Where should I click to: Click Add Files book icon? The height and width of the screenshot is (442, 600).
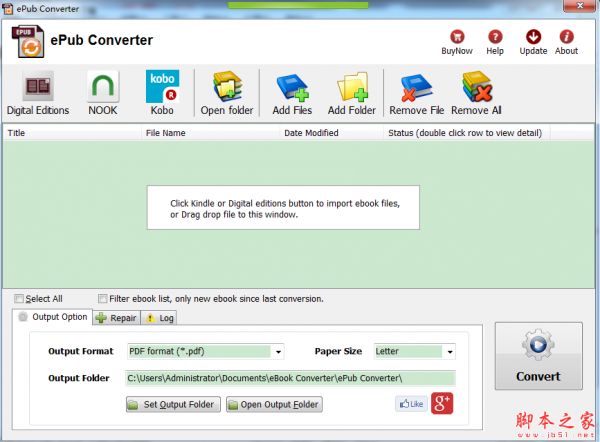point(293,87)
